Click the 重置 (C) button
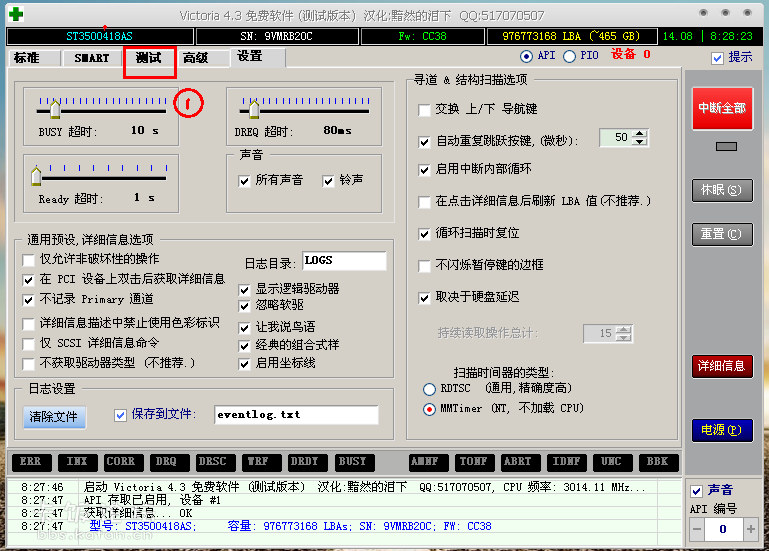The width and height of the screenshot is (769, 551). click(722, 234)
